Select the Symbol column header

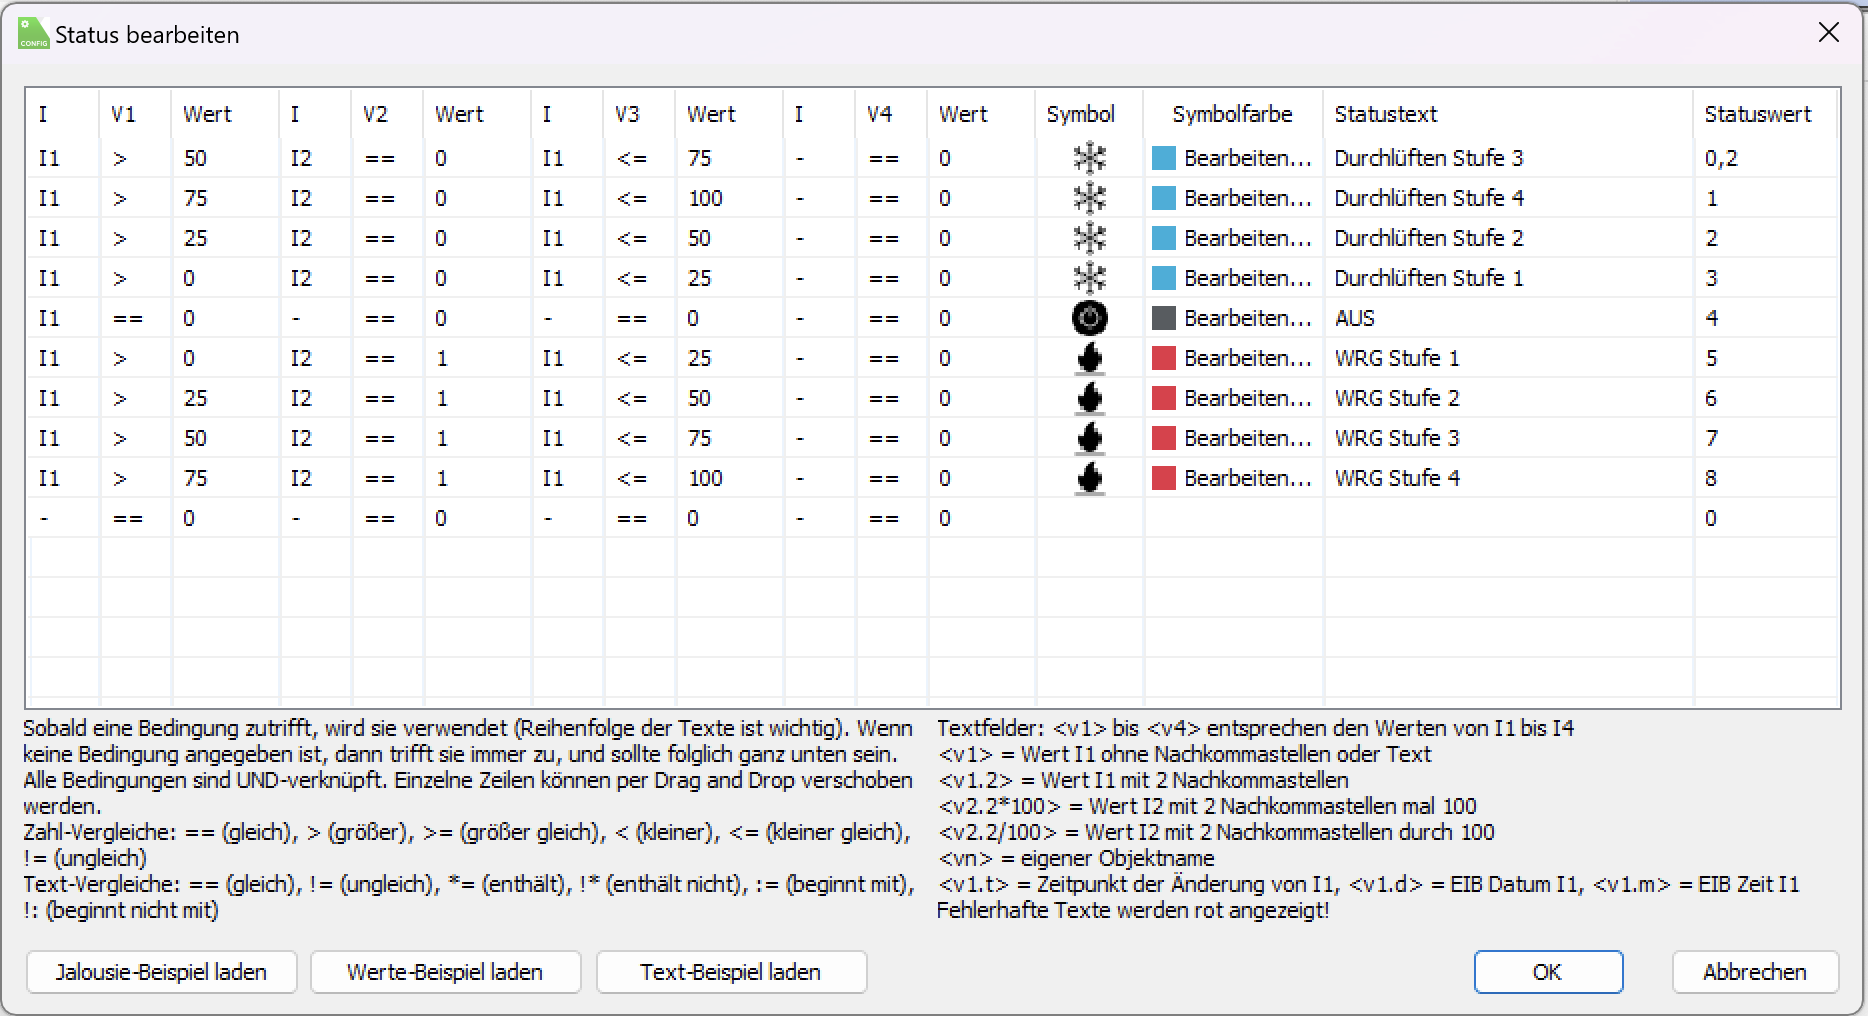(x=1089, y=114)
